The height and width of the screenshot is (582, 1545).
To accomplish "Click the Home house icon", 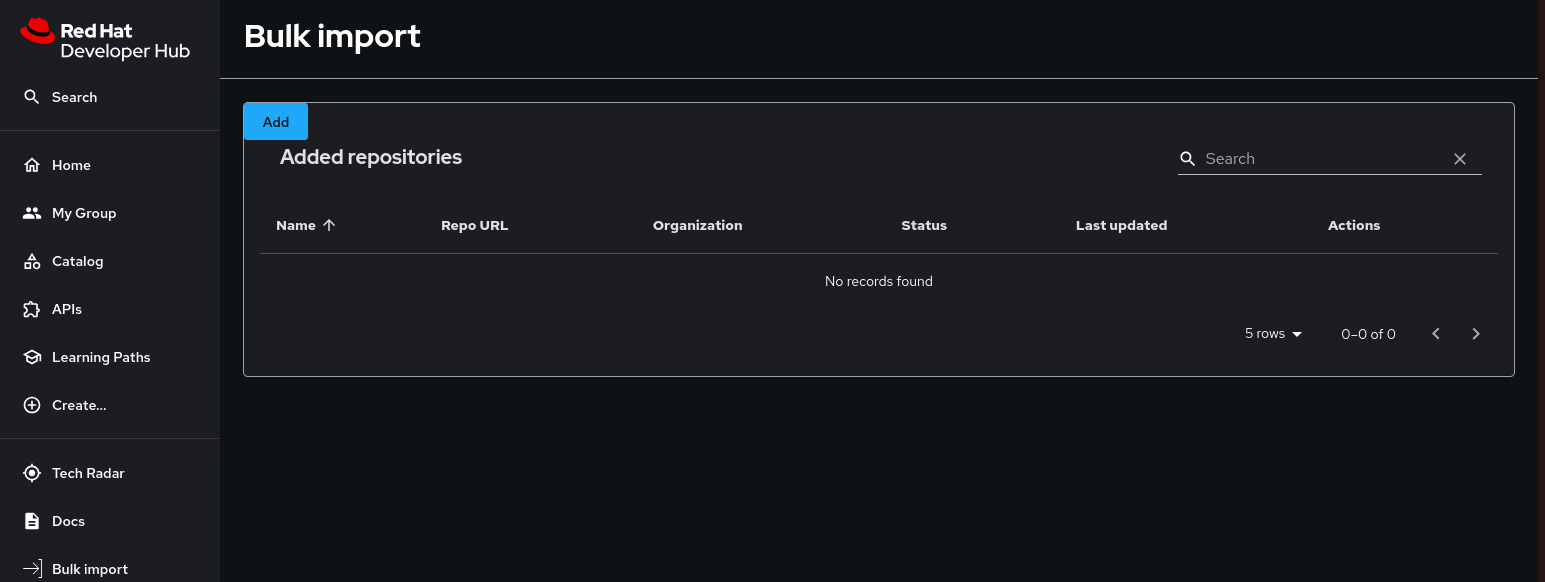I will point(32,165).
